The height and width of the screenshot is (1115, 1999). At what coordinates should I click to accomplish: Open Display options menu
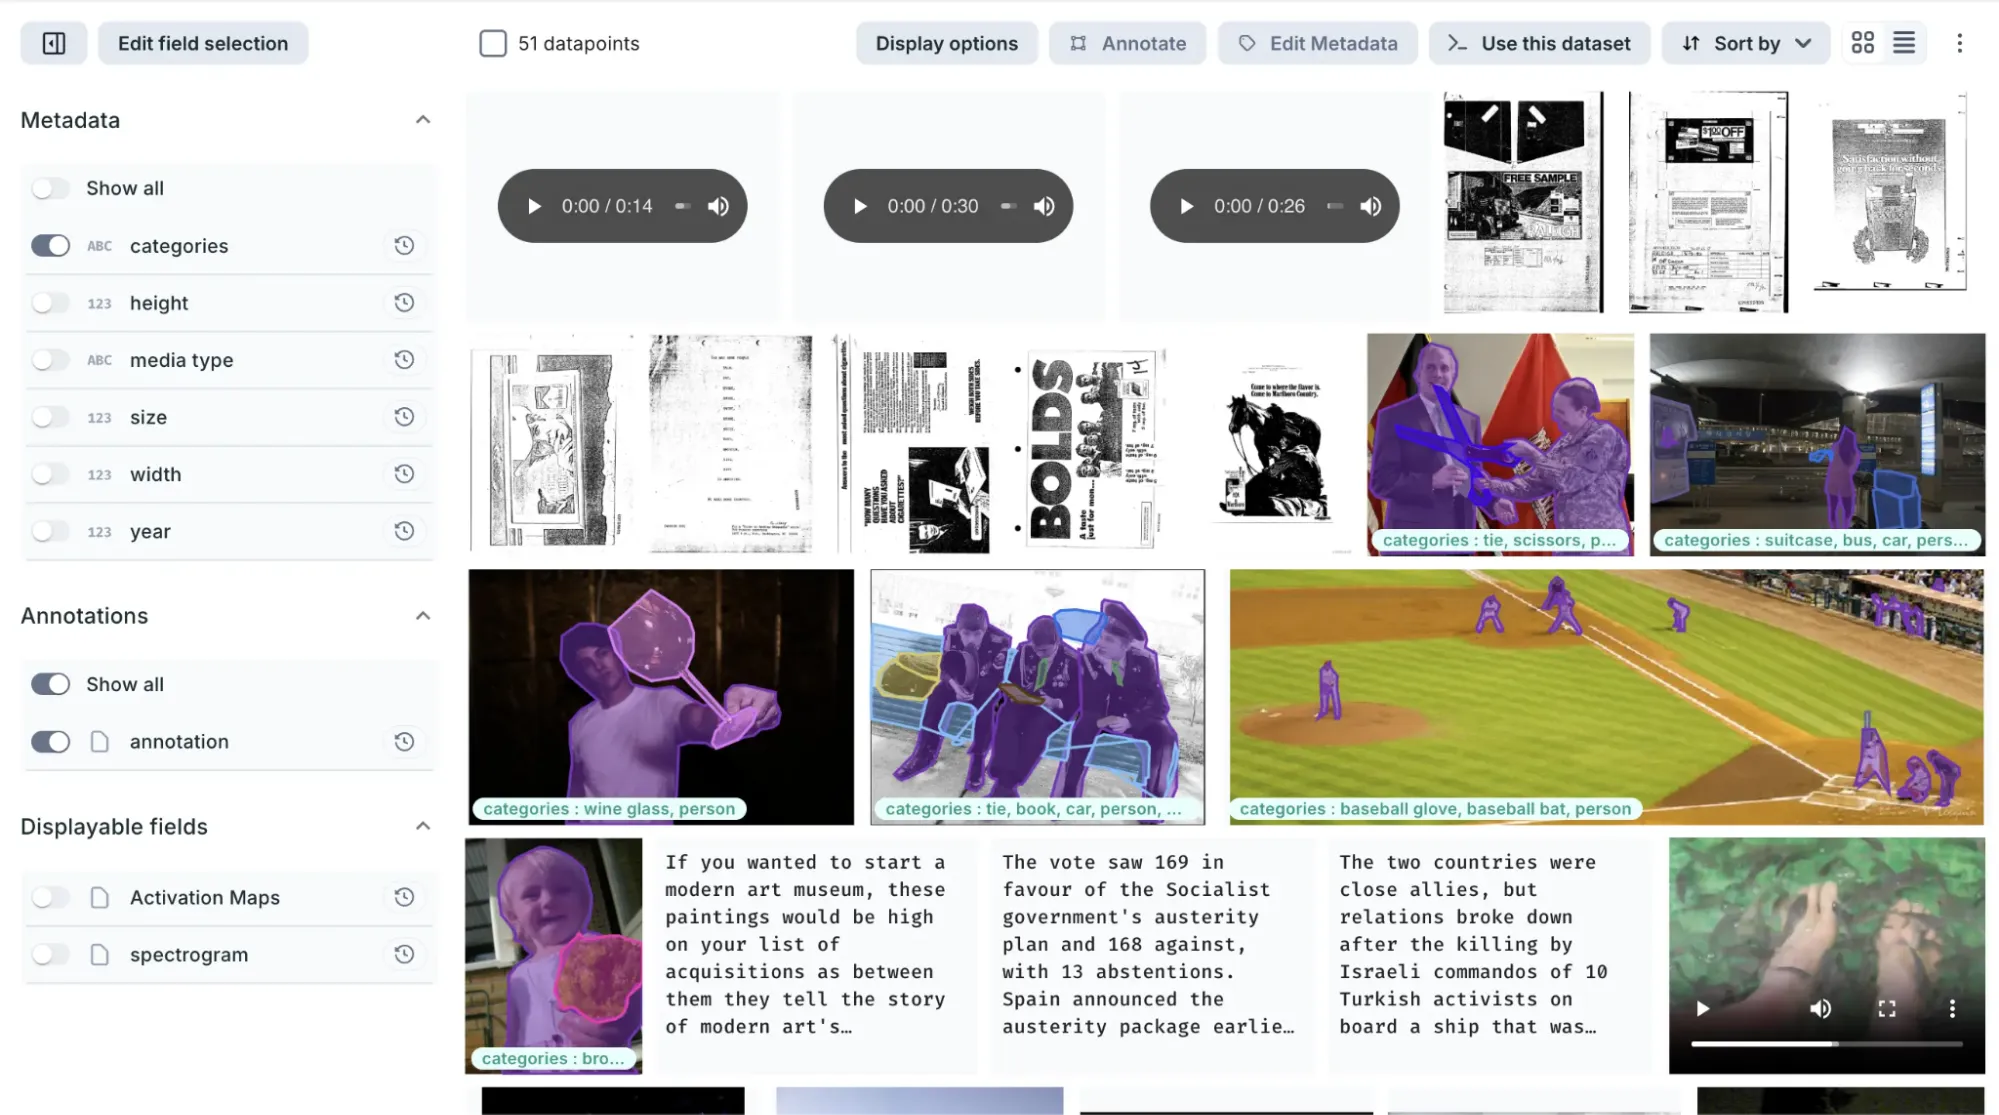tap(946, 44)
